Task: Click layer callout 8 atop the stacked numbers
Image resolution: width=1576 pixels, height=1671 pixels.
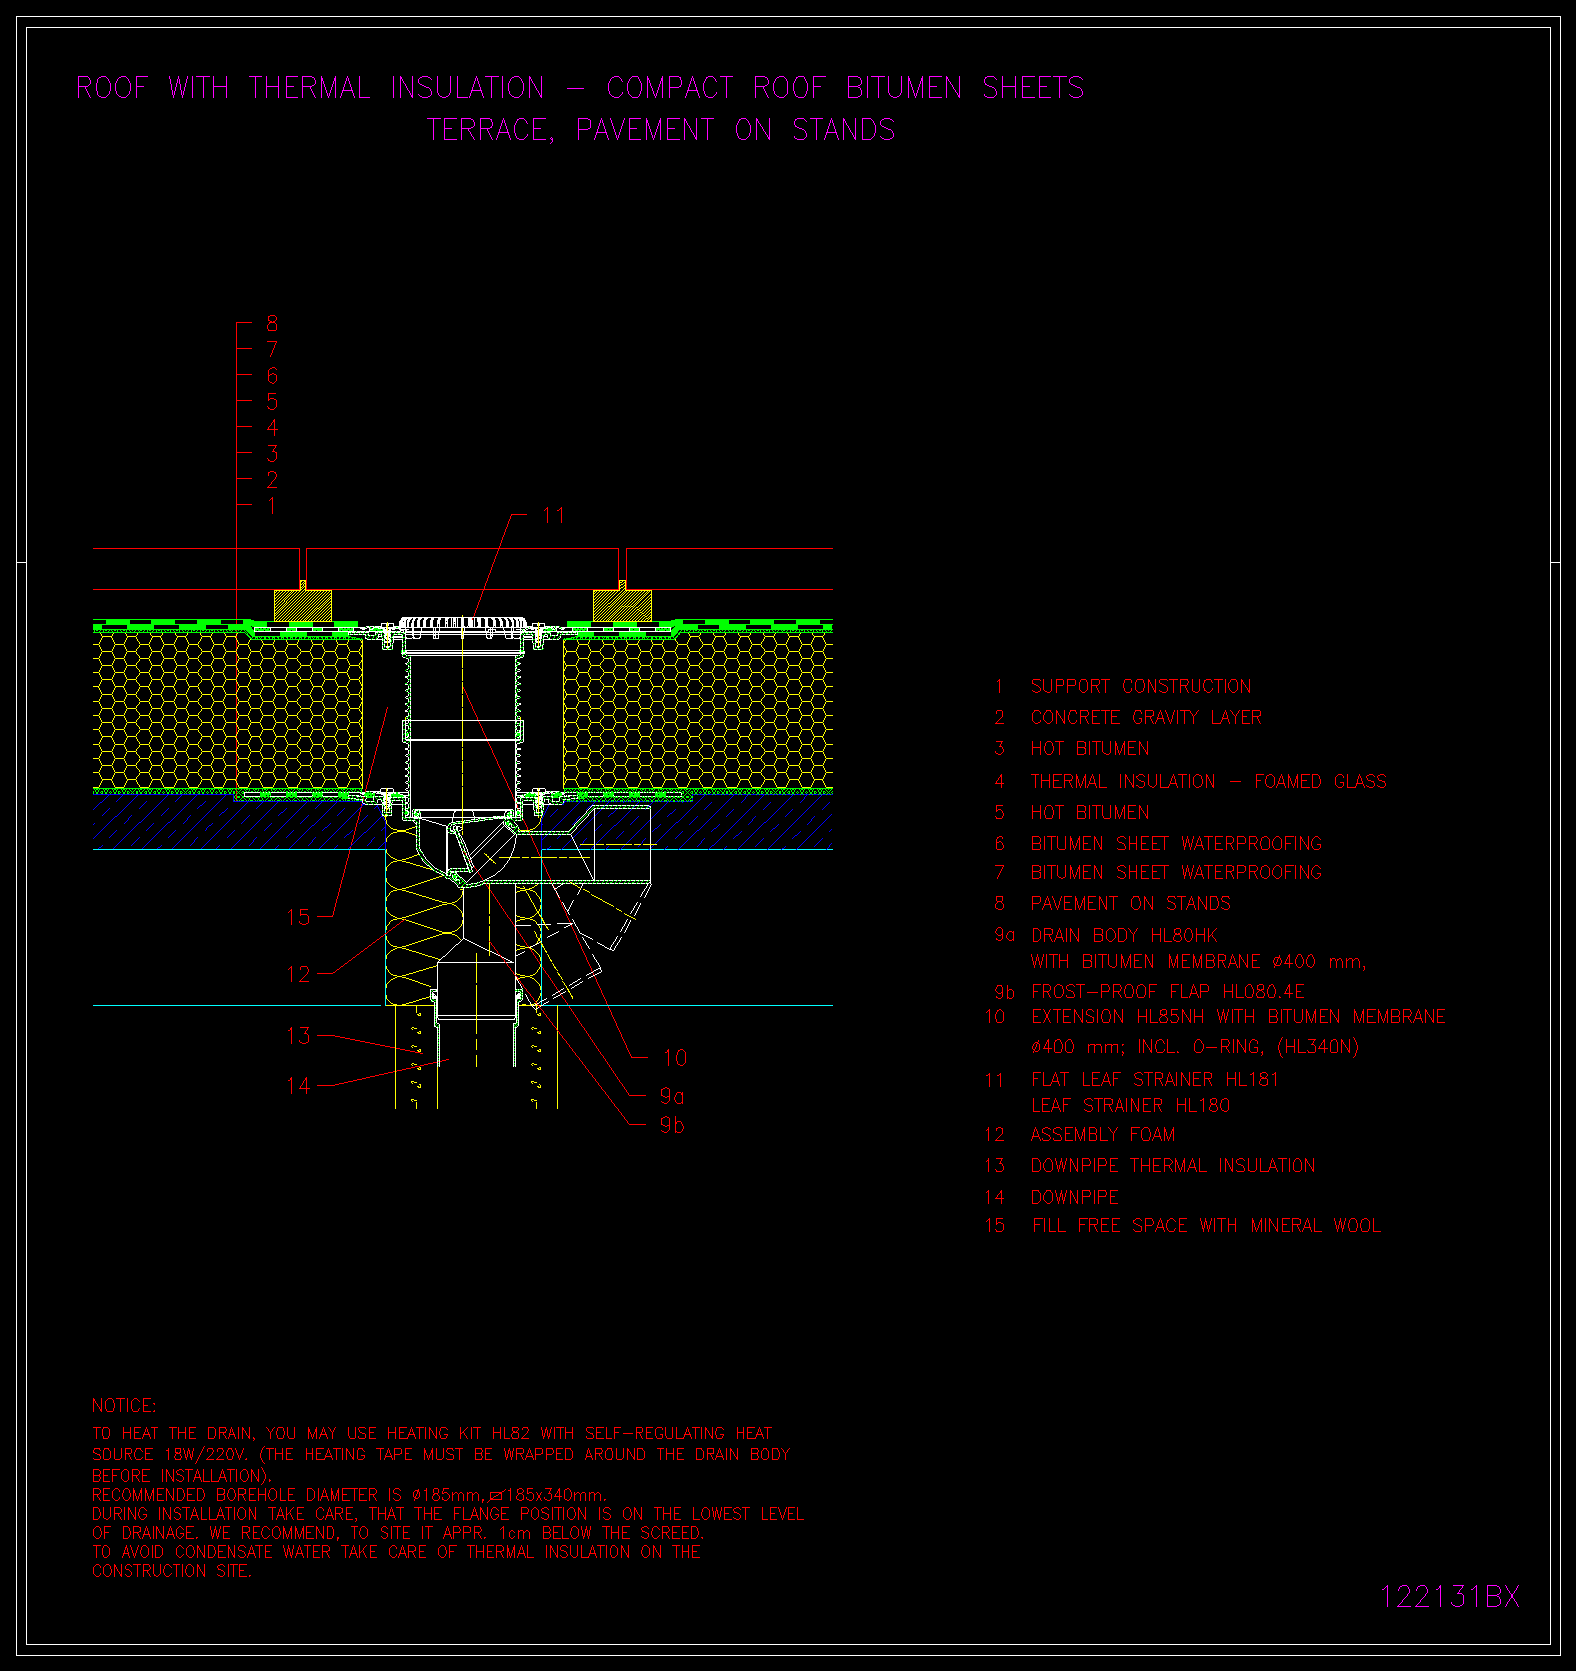Action: [272, 324]
